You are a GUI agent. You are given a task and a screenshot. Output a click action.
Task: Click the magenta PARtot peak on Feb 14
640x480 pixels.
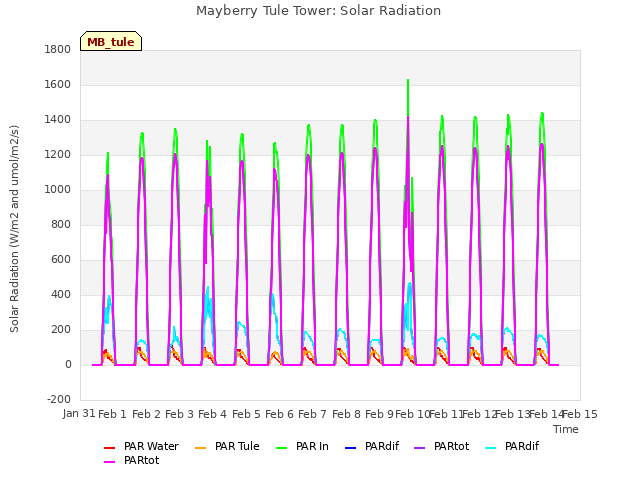click(x=542, y=144)
